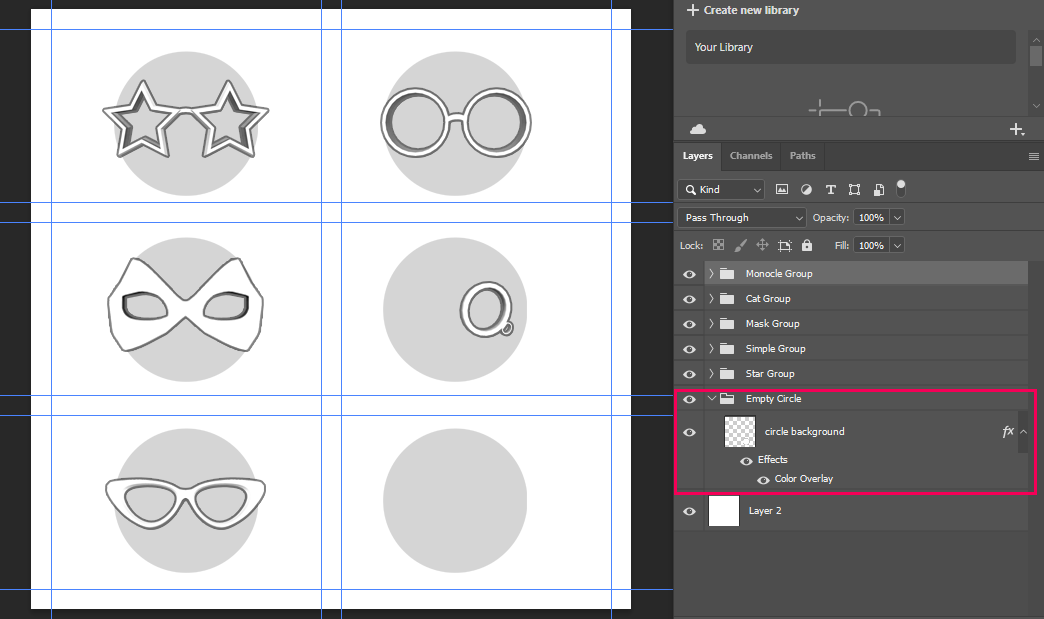Filter for shape layers icon

[x=854, y=189]
